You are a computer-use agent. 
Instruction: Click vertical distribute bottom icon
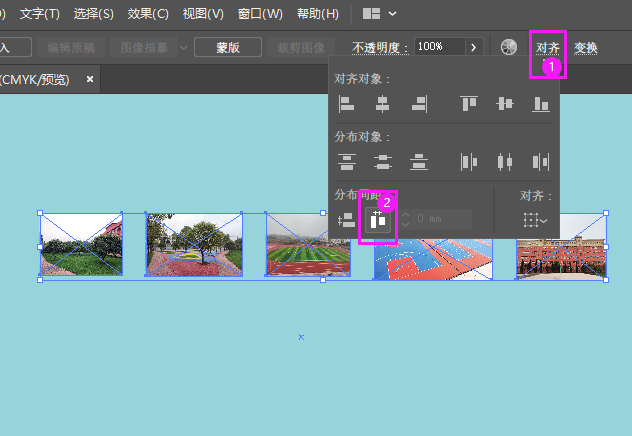point(419,162)
